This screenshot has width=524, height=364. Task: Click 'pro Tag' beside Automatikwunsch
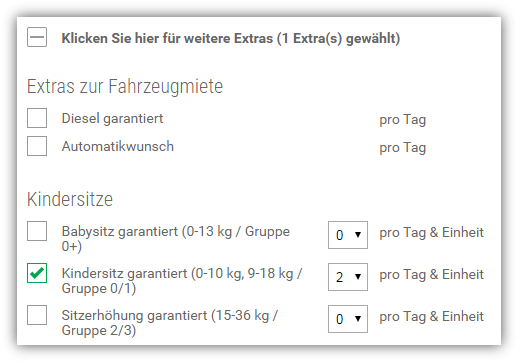click(x=402, y=148)
